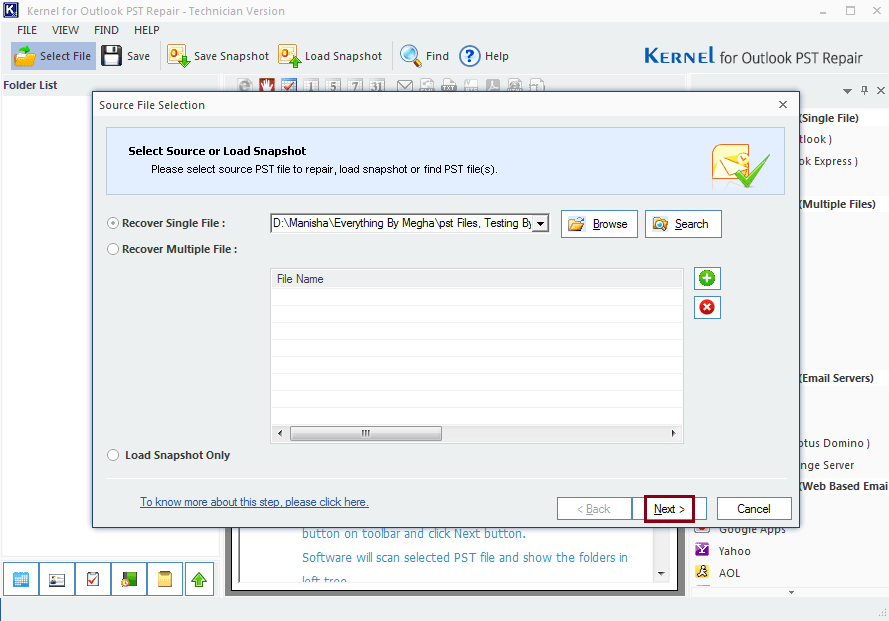
Task: Open the Journal green book icon
Action: 129,579
